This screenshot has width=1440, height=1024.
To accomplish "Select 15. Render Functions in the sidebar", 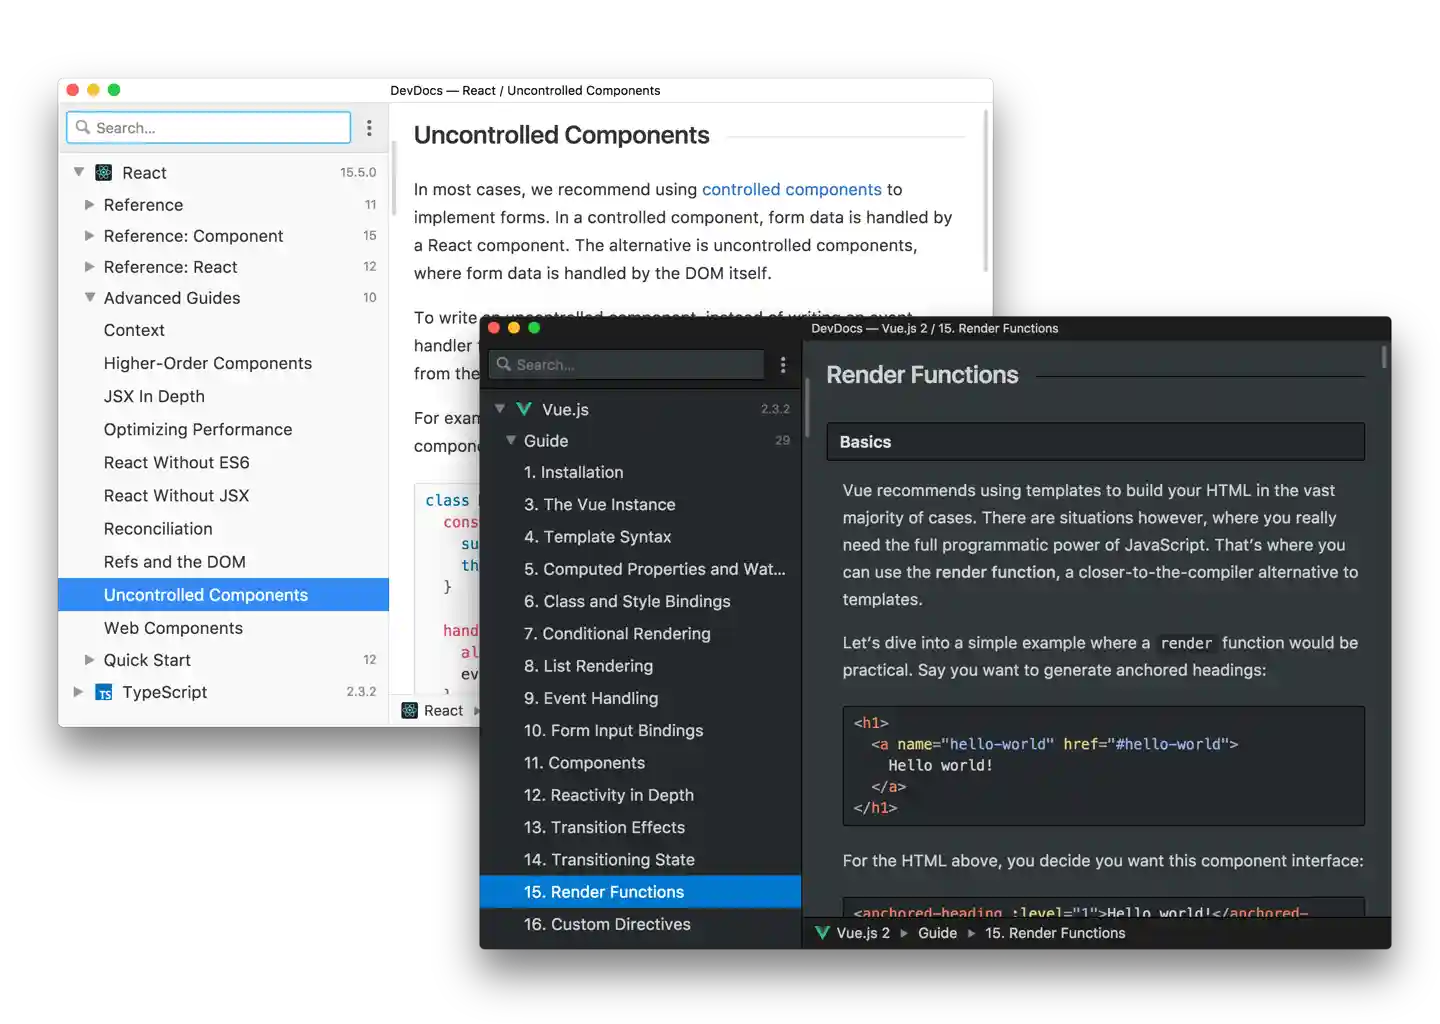I will (605, 891).
